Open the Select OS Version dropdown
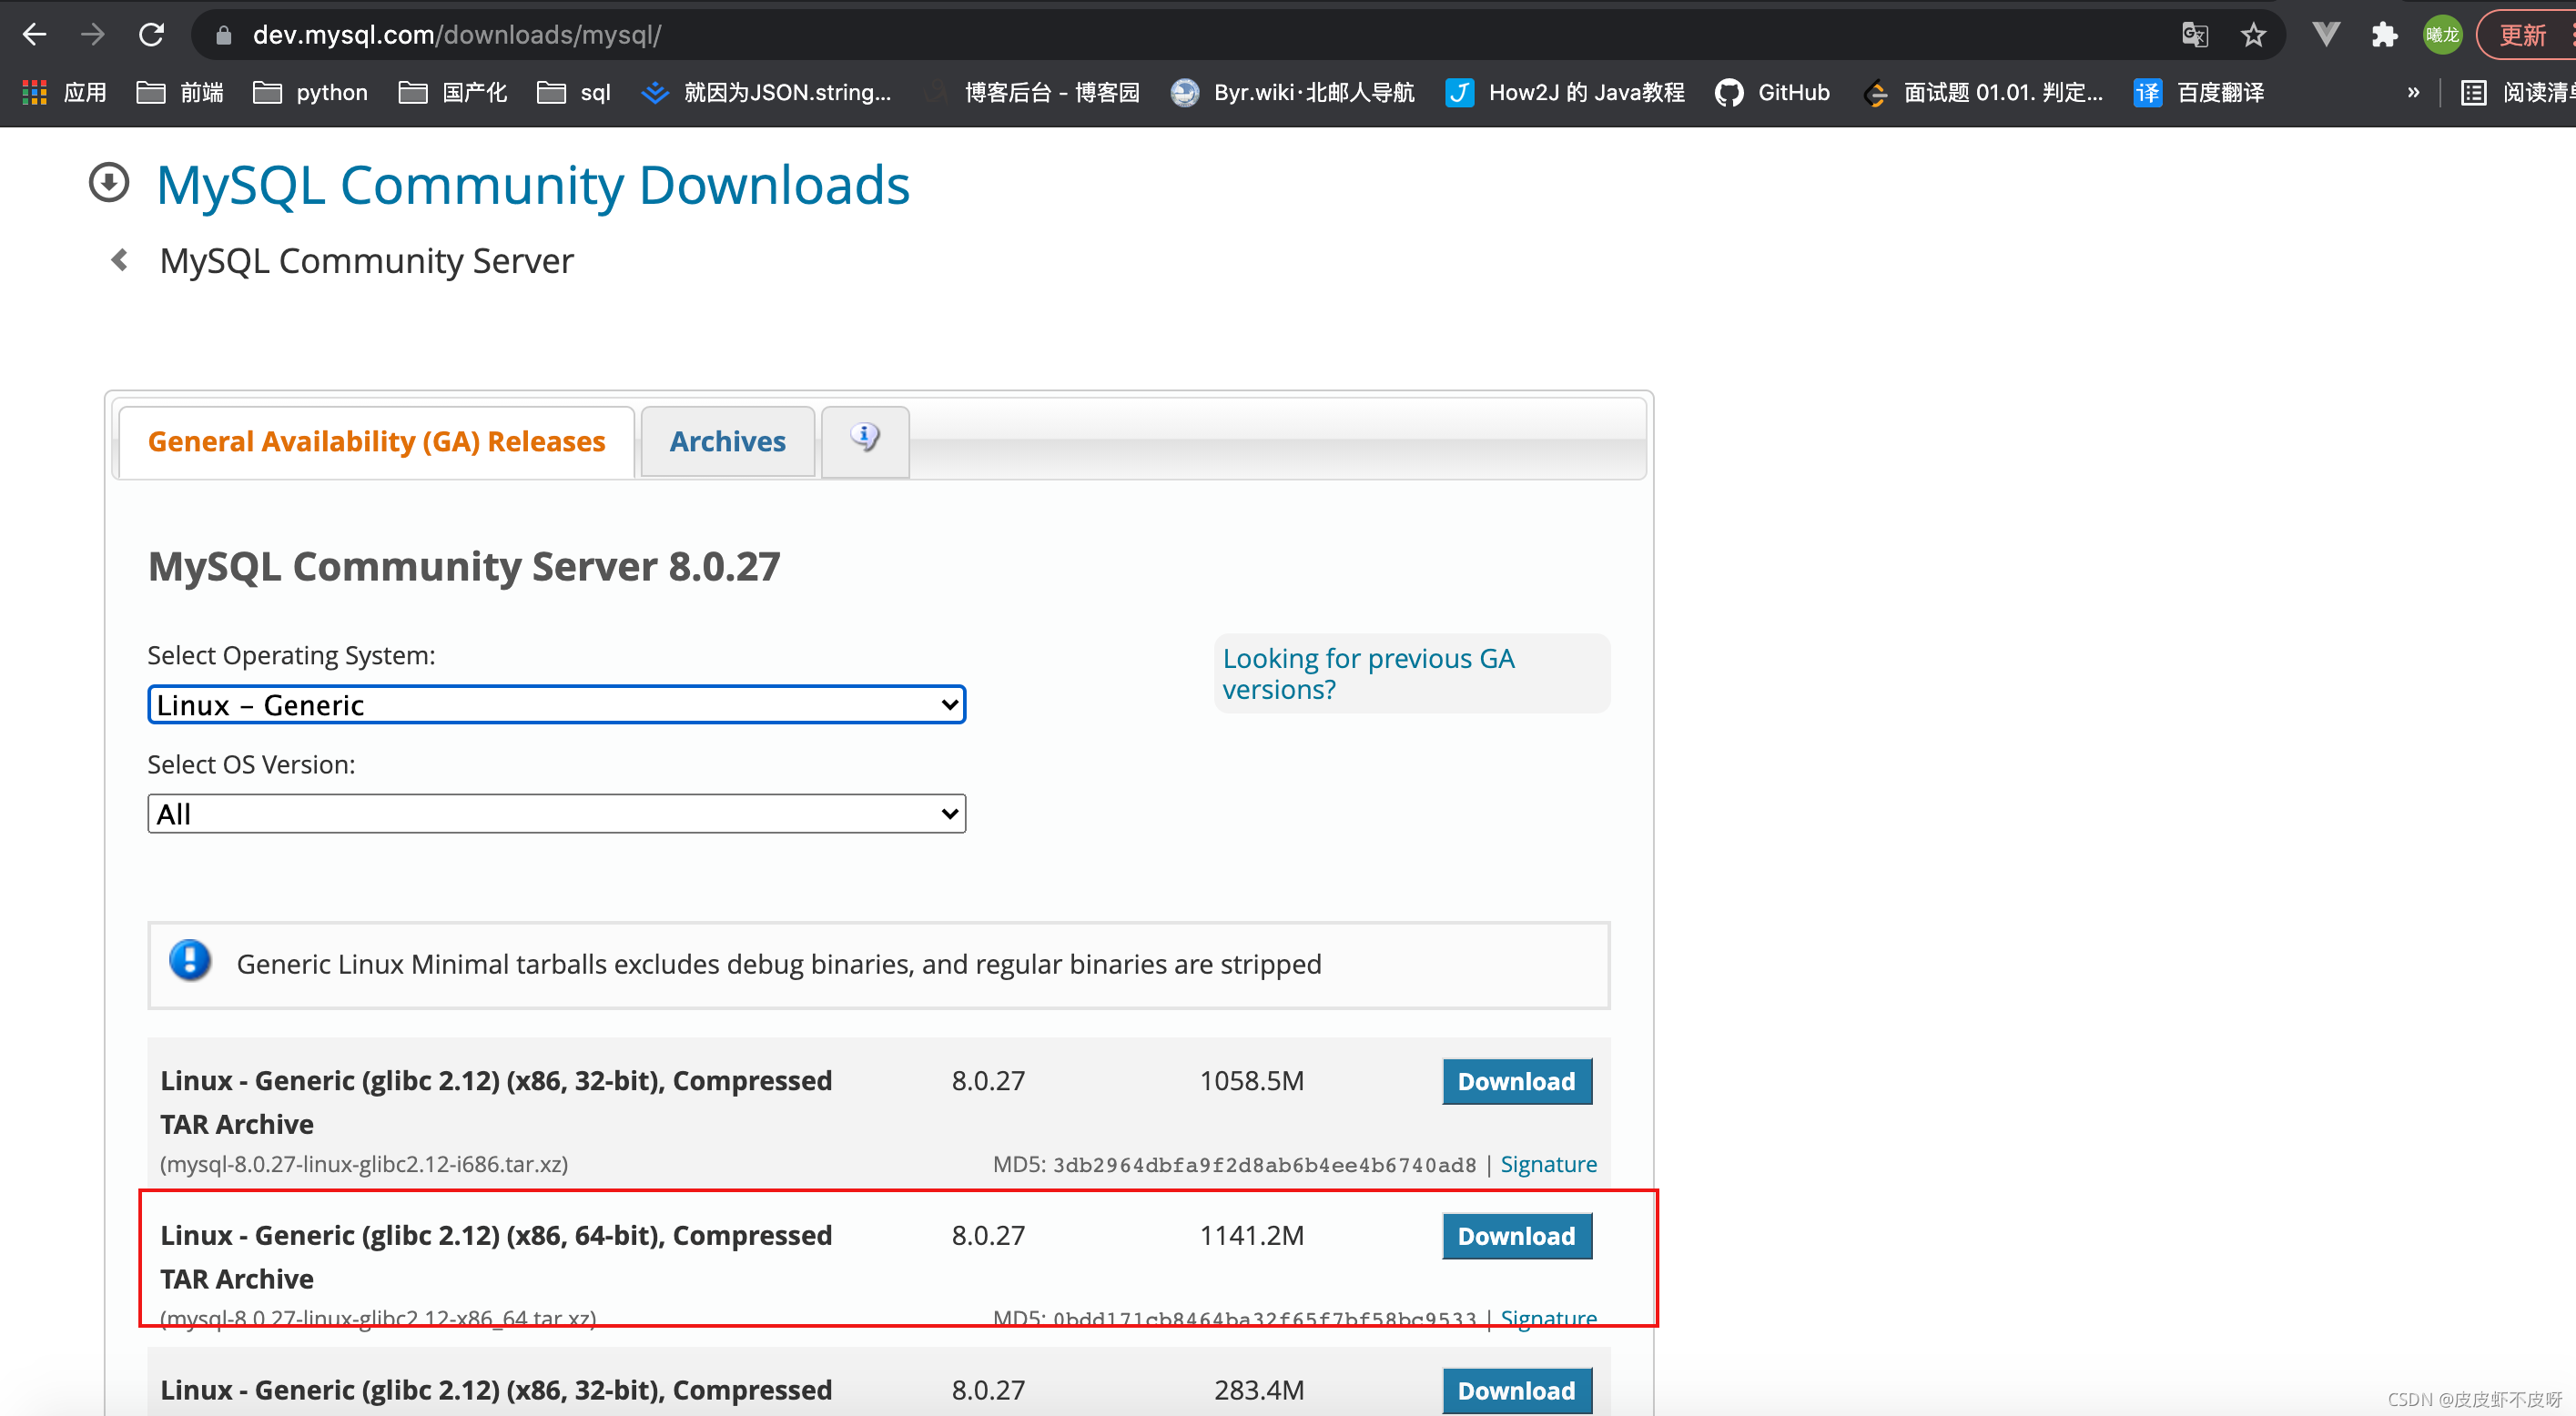The image size is (2576, 1416). (556, 814)
